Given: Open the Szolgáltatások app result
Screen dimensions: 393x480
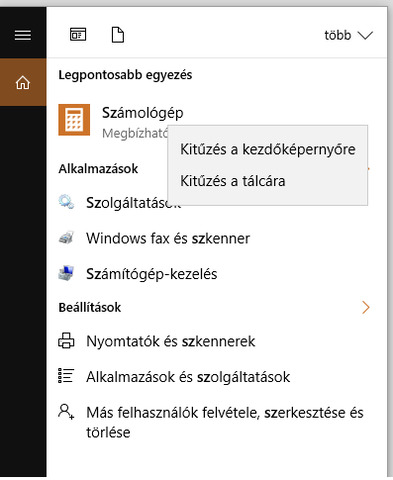Looking at the screenshot, I should (x=133, y=203).
